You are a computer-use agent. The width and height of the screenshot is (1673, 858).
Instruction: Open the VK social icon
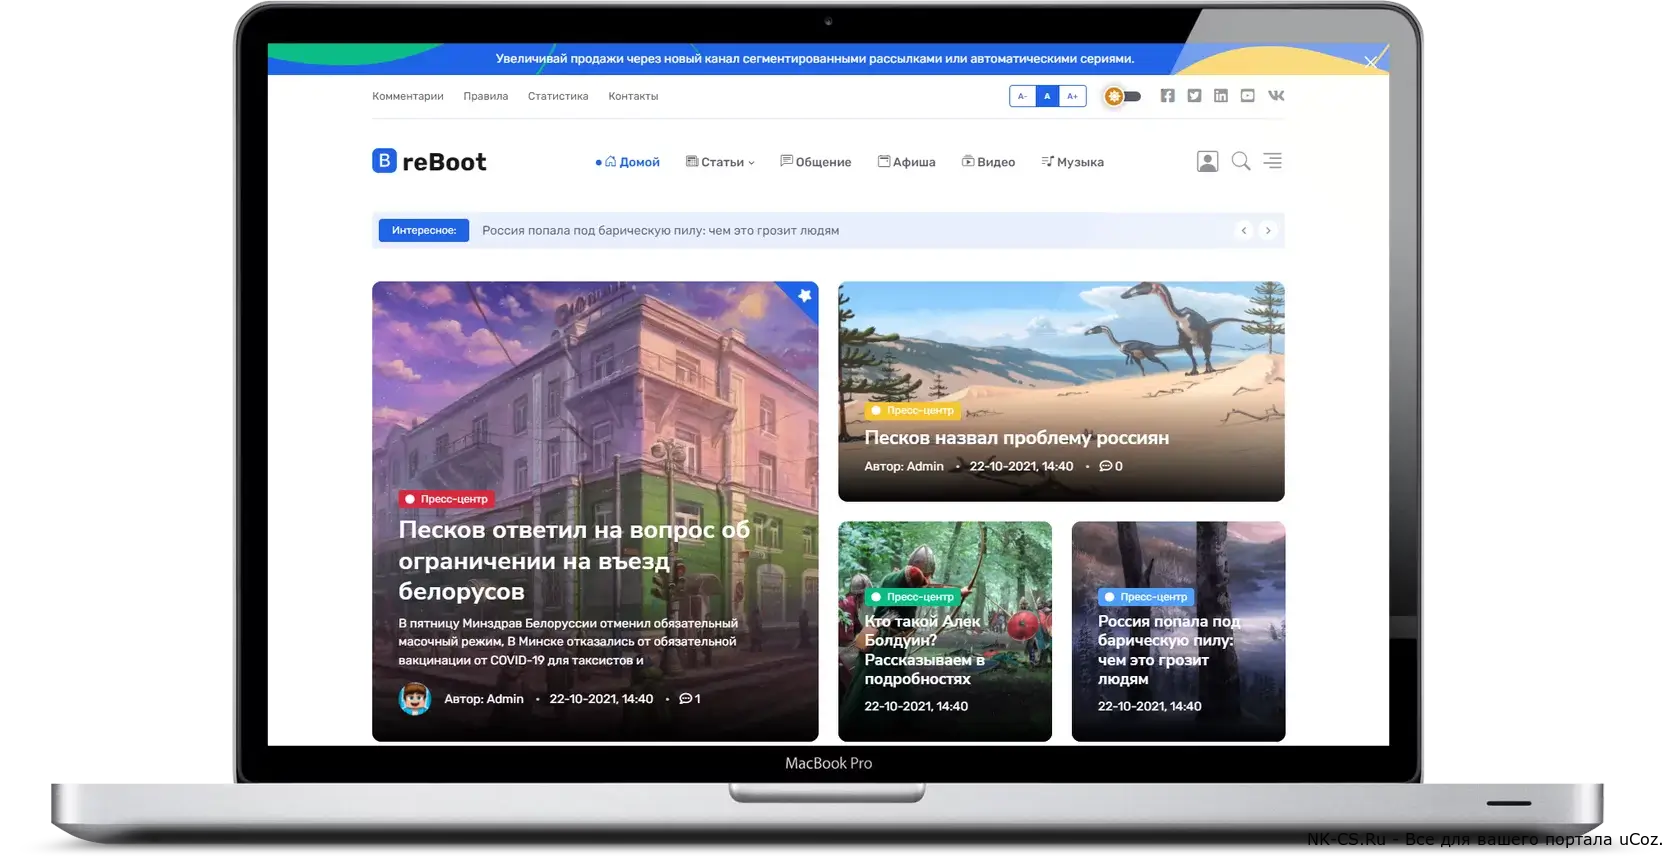(1276, 96)
